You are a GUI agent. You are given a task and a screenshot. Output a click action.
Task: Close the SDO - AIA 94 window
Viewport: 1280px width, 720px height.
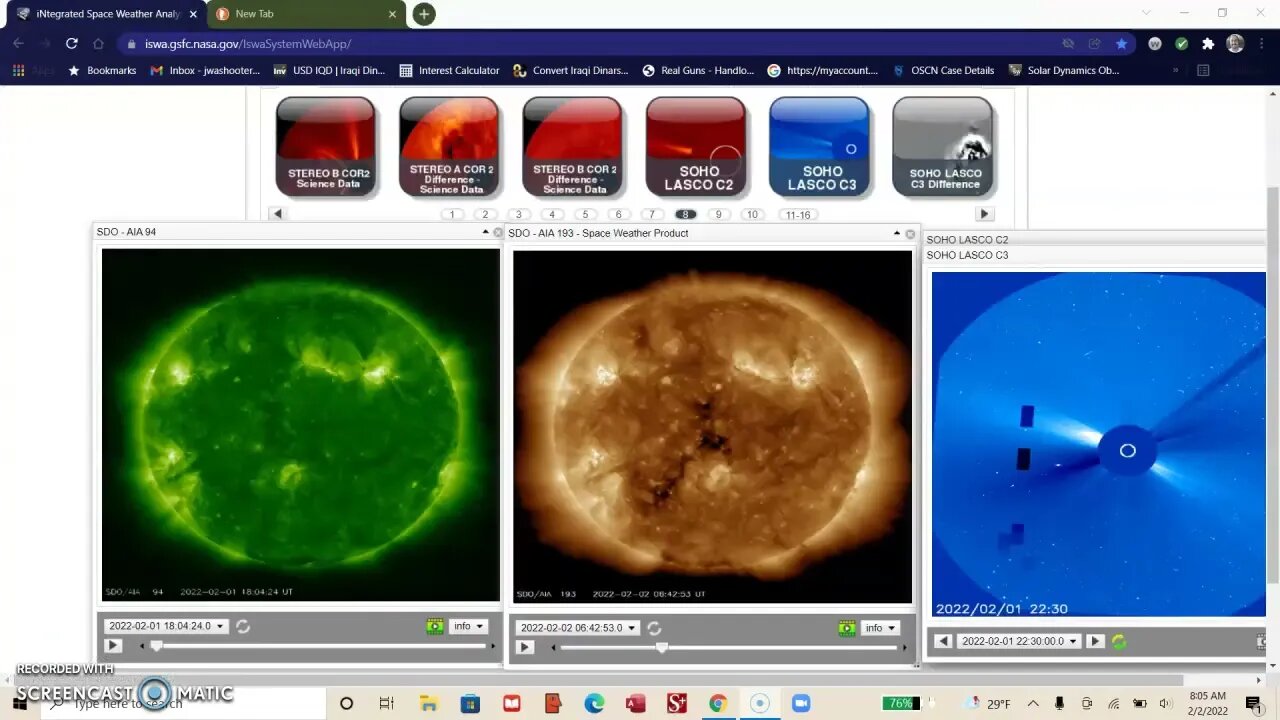pyautogui.click(x=498, y=232)
